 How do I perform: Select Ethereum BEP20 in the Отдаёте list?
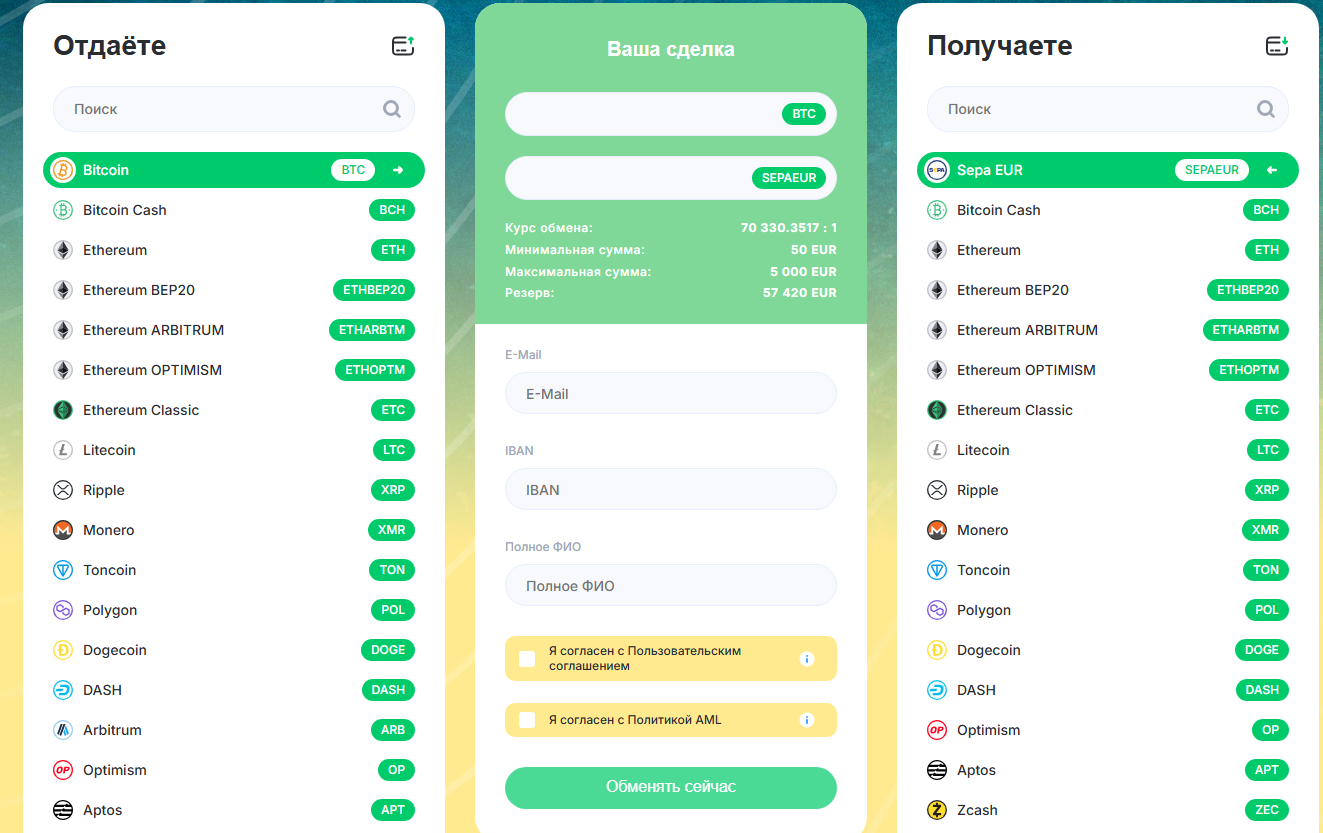pyautogui.click(x=234, y=290)
